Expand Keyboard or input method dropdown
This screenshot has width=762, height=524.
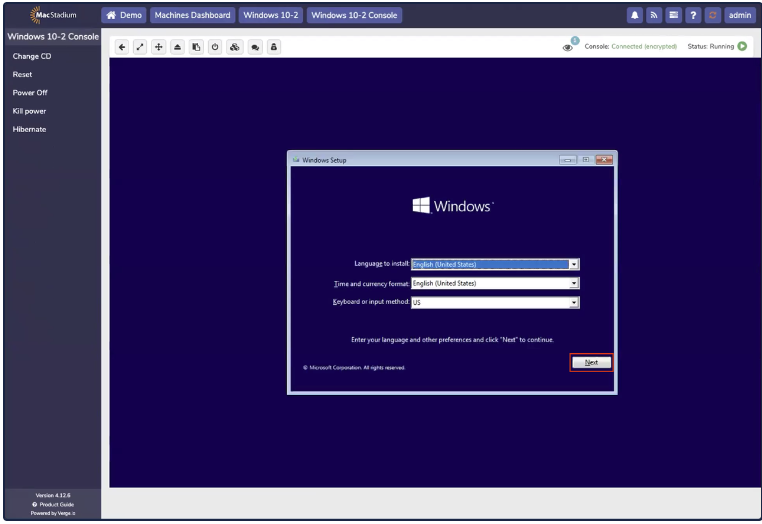pos(574,302)
